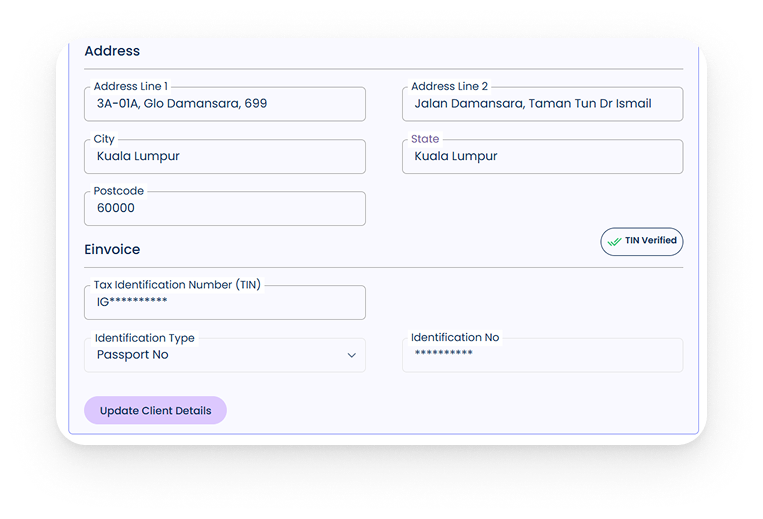Screen dimensions: 763x519
Task: Click the TIN Verified badge text
Action: point(651,241)
